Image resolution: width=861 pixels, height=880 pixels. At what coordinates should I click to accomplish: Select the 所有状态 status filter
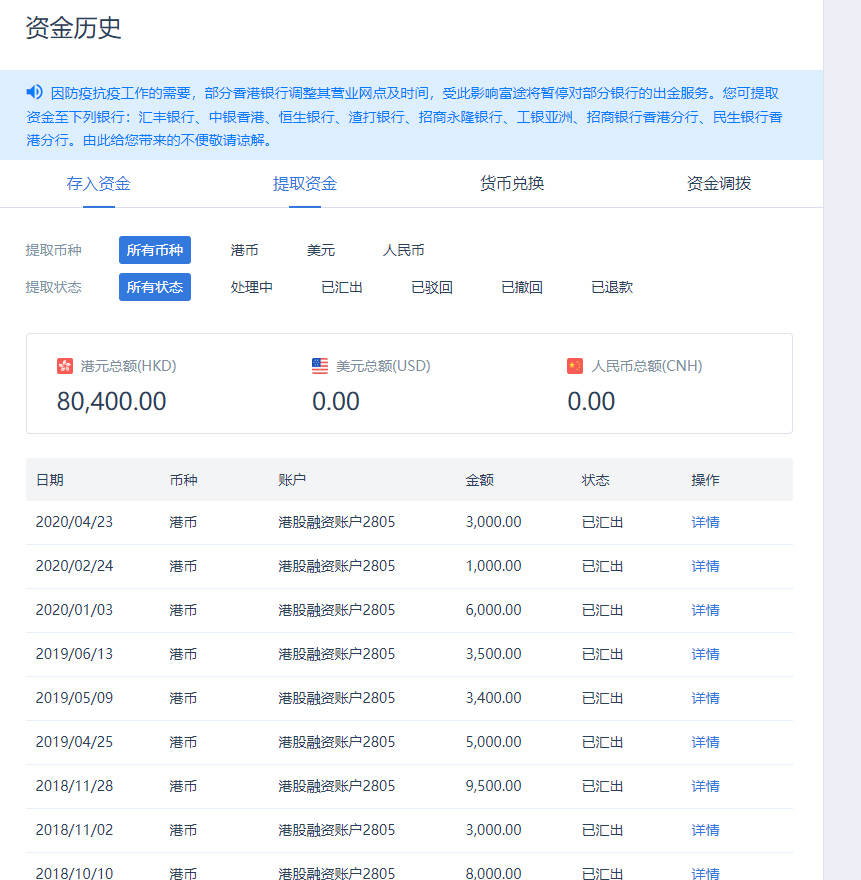pyautogui.click(x=155, y=287)
